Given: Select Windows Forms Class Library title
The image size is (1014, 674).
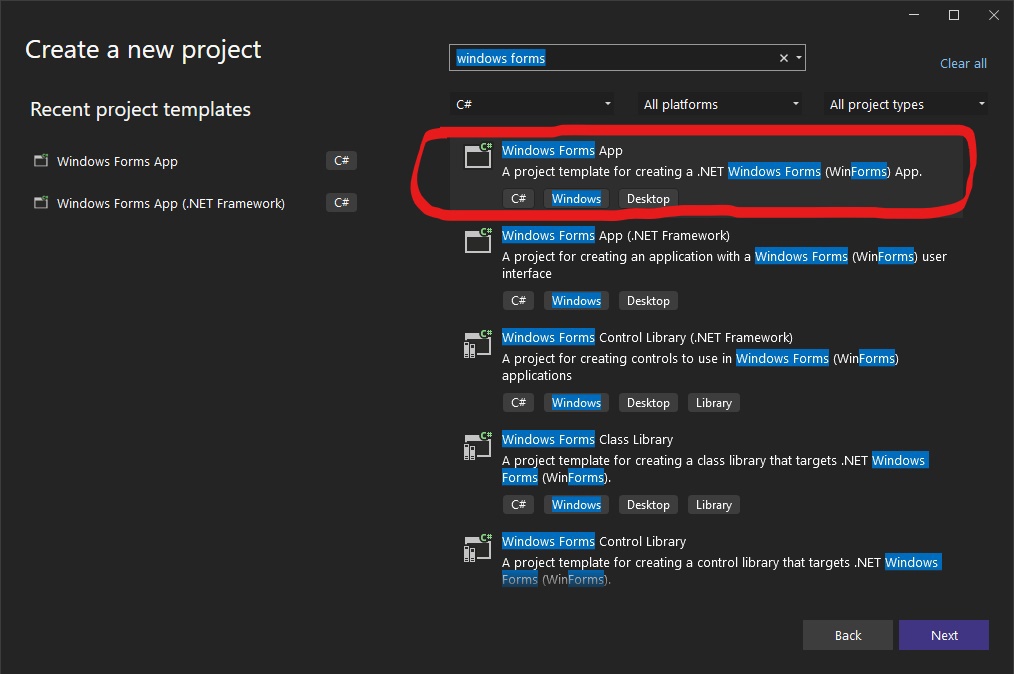Looking at the screenshot, I should [587, 439].
